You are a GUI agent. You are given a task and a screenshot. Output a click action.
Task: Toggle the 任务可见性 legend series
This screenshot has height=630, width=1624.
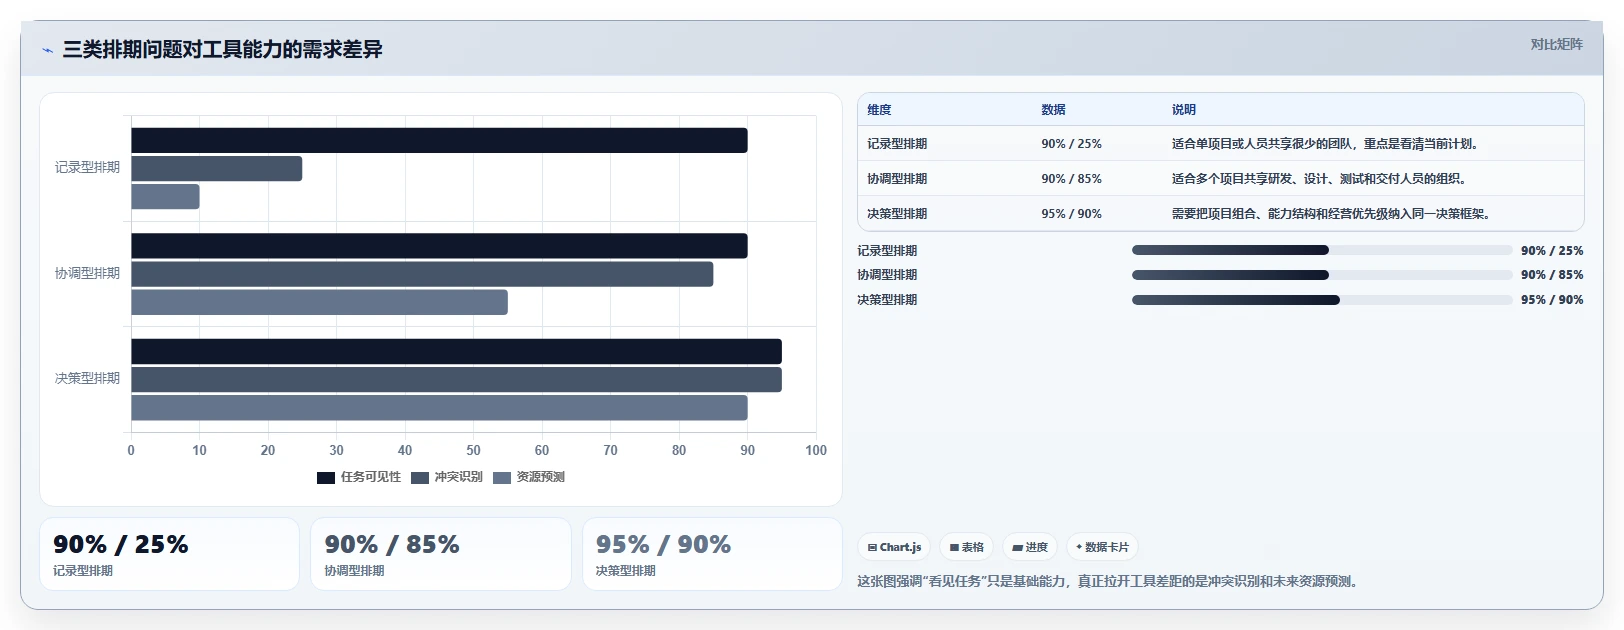pos(358,477)
